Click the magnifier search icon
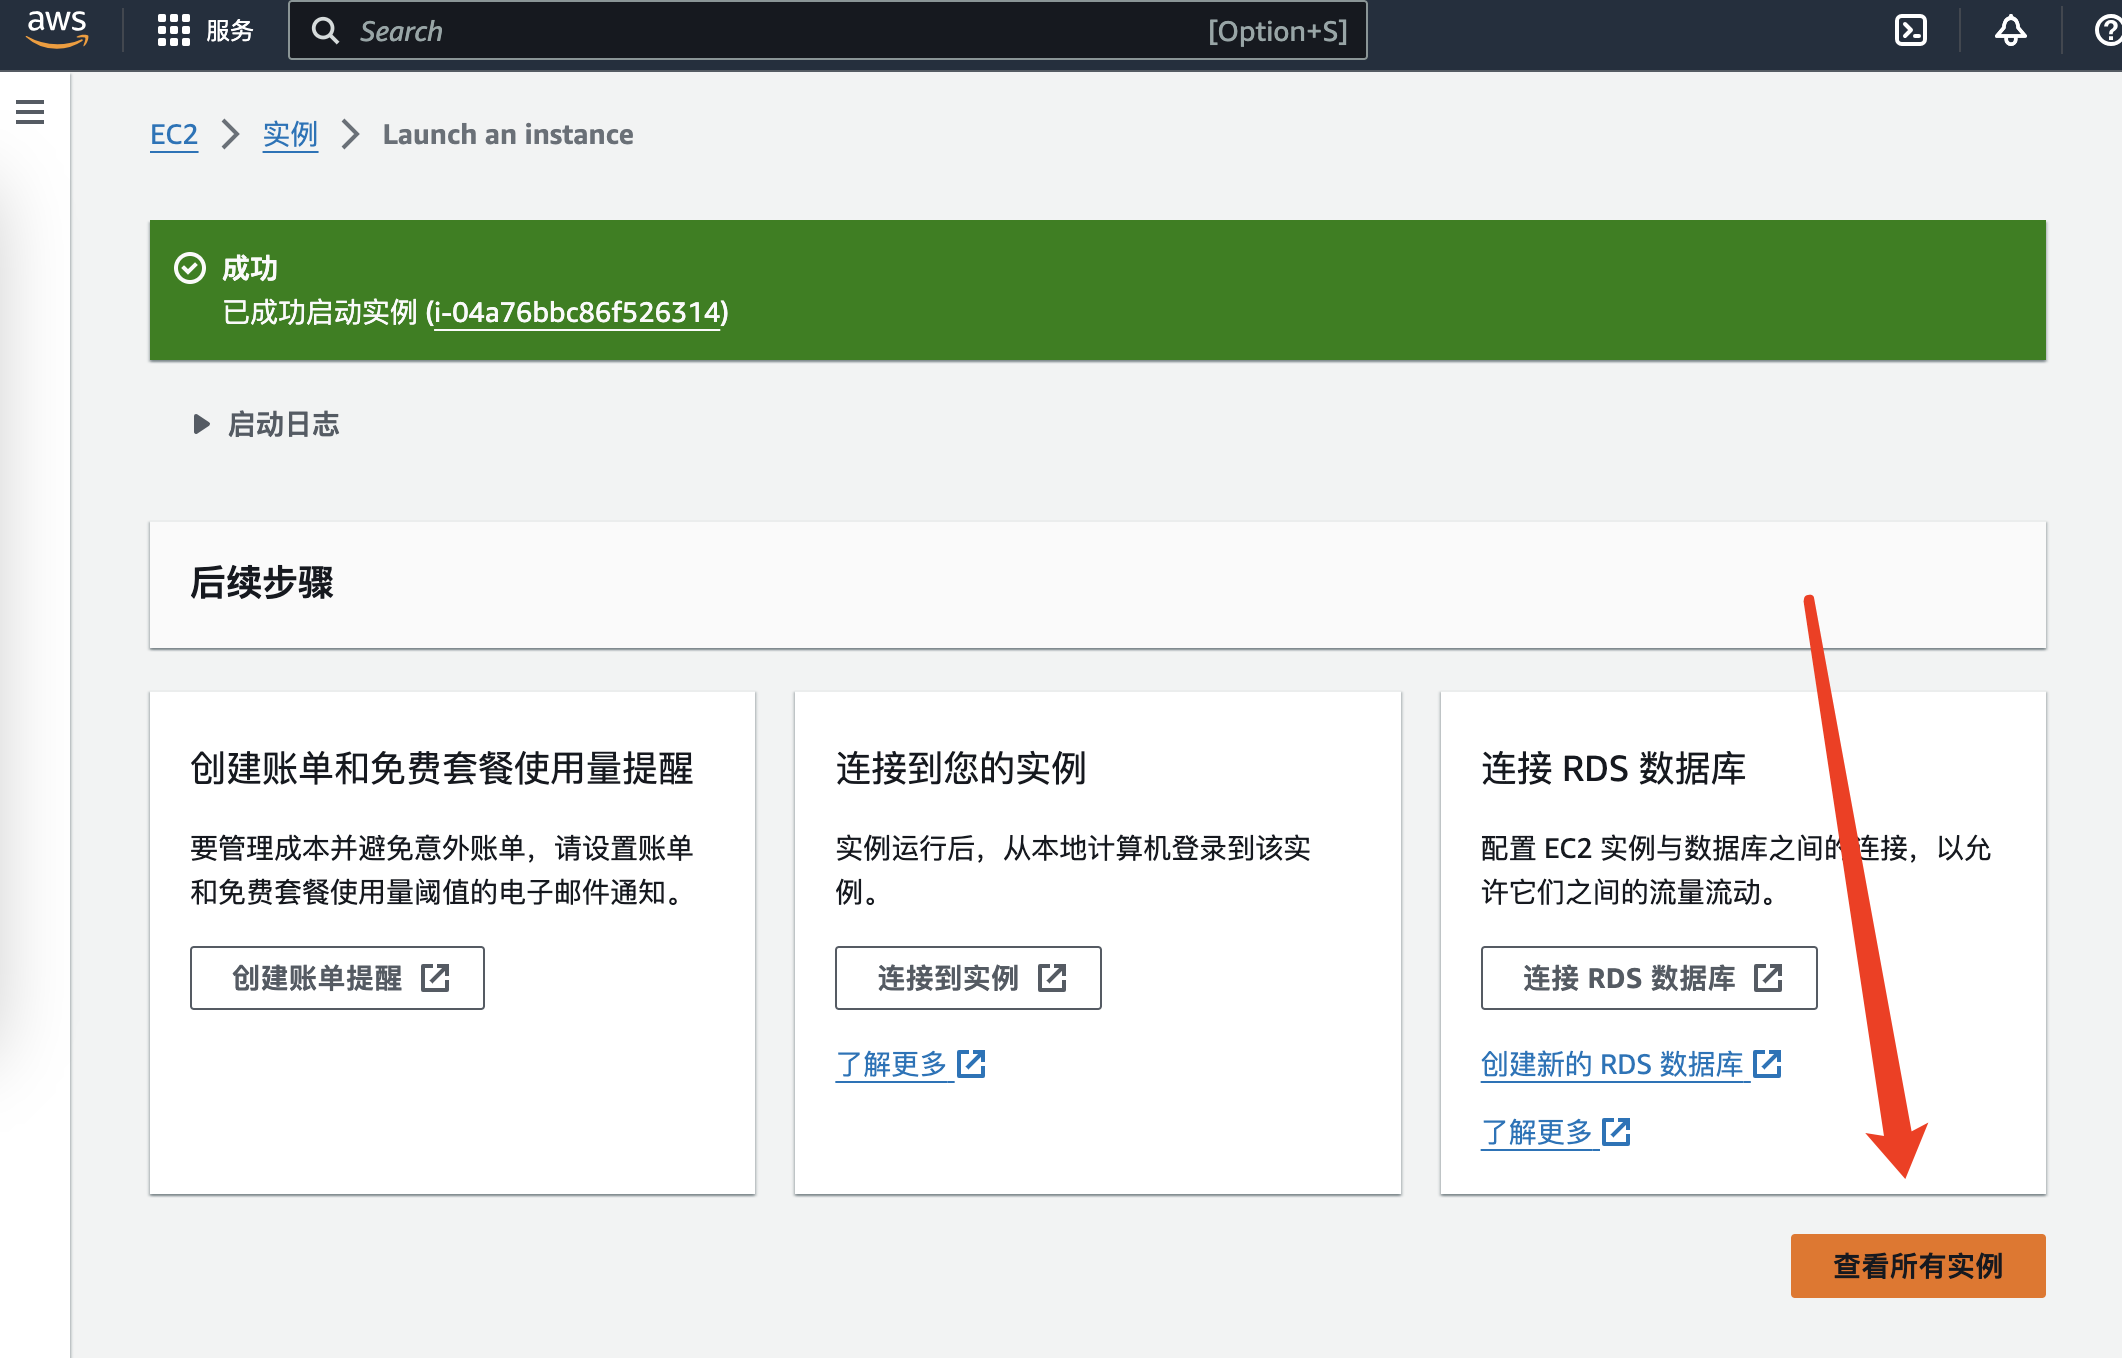This screenshot has width=2122, height=1358. pos(325,31)
